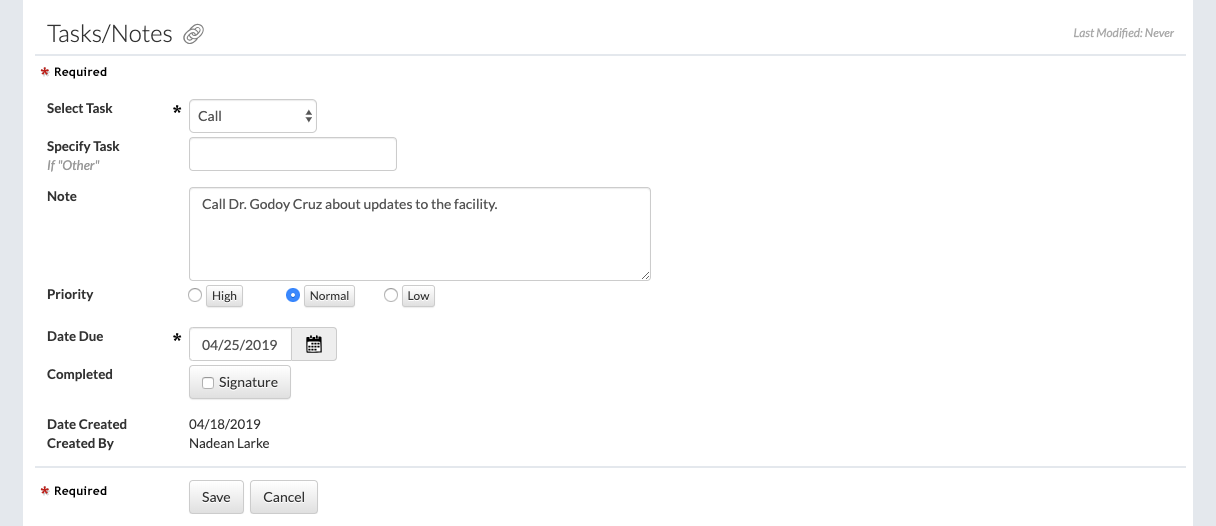Screen dimensions: 1216x526
Task: Select the Normal priority radio button
Action: pos(293,295)
